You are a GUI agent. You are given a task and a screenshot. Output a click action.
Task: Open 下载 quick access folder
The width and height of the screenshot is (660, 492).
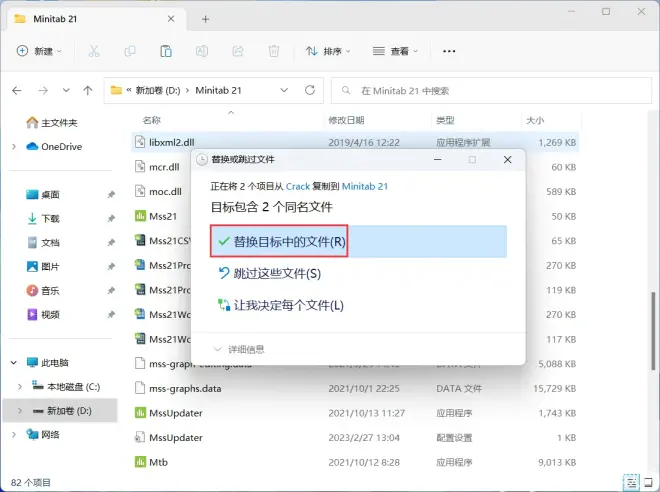(43, 218)
